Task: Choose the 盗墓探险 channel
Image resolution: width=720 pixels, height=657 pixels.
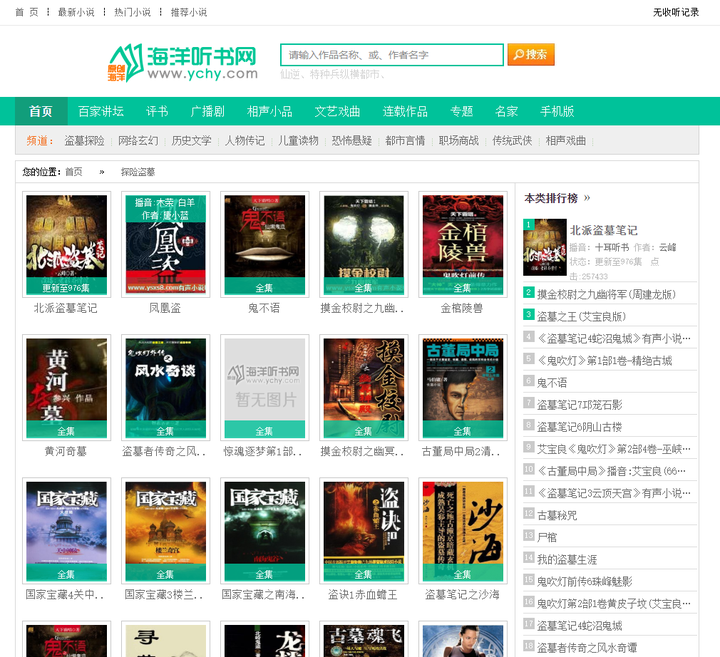Action: click(84, 140)
